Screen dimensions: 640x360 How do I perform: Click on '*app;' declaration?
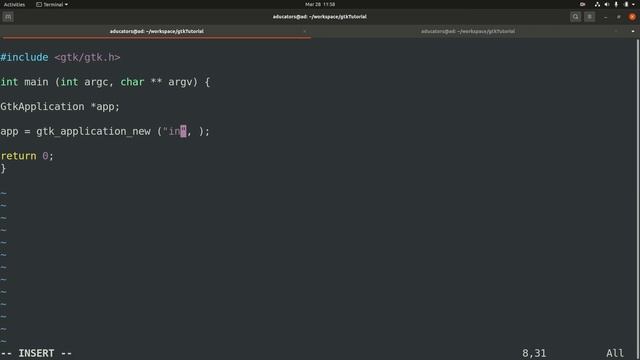(x=105, y=107)
